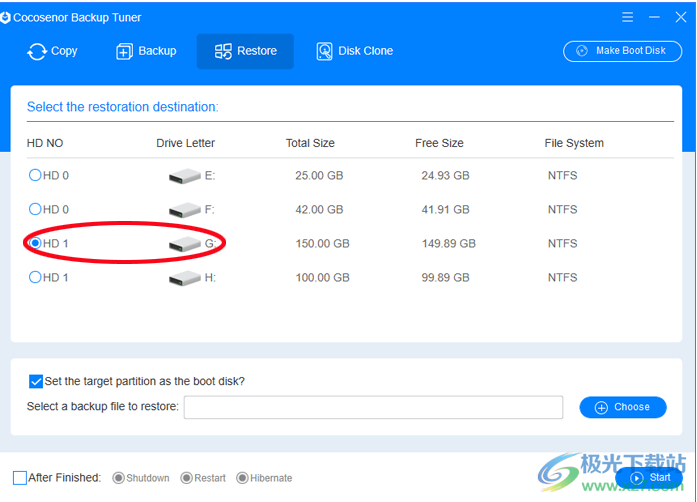
Task: Open the Copy tab
Action: 52,51
